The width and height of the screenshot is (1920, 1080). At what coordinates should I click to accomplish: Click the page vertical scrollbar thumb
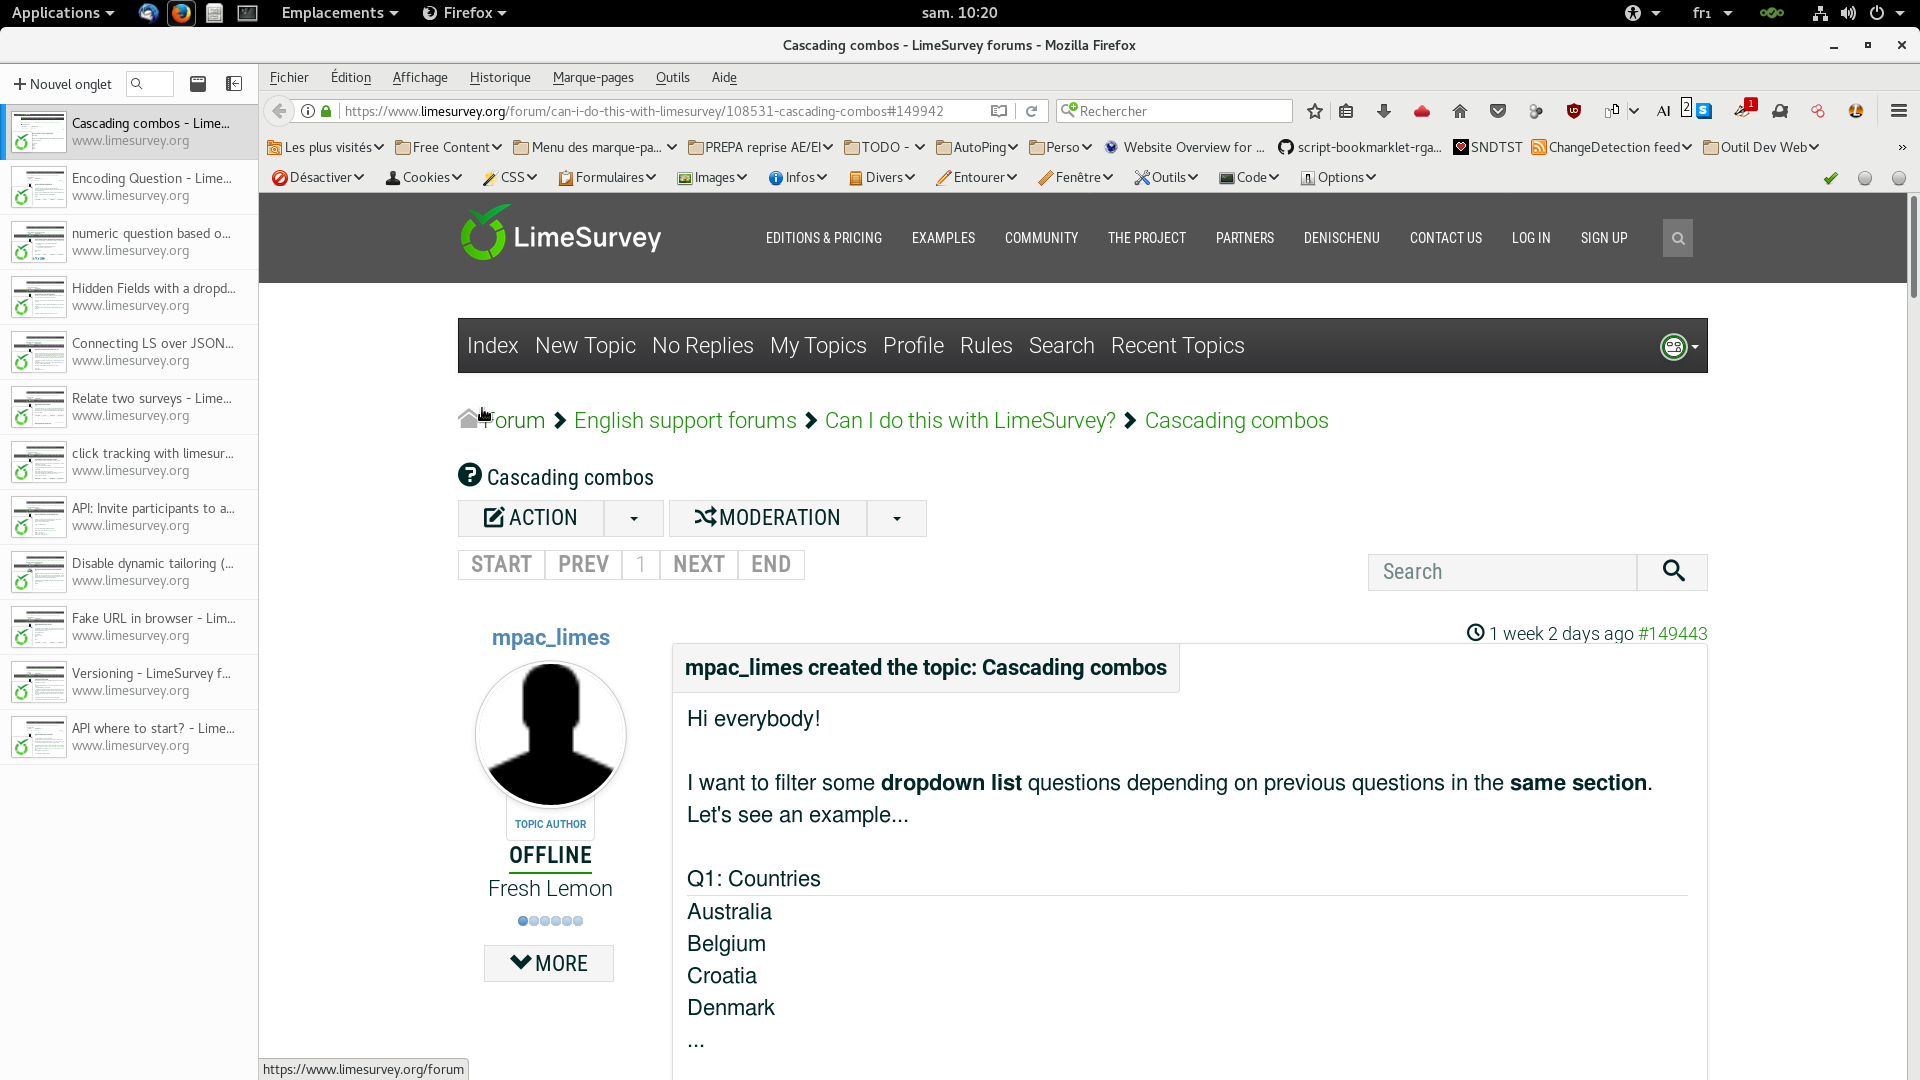(x=1914, y=245)
